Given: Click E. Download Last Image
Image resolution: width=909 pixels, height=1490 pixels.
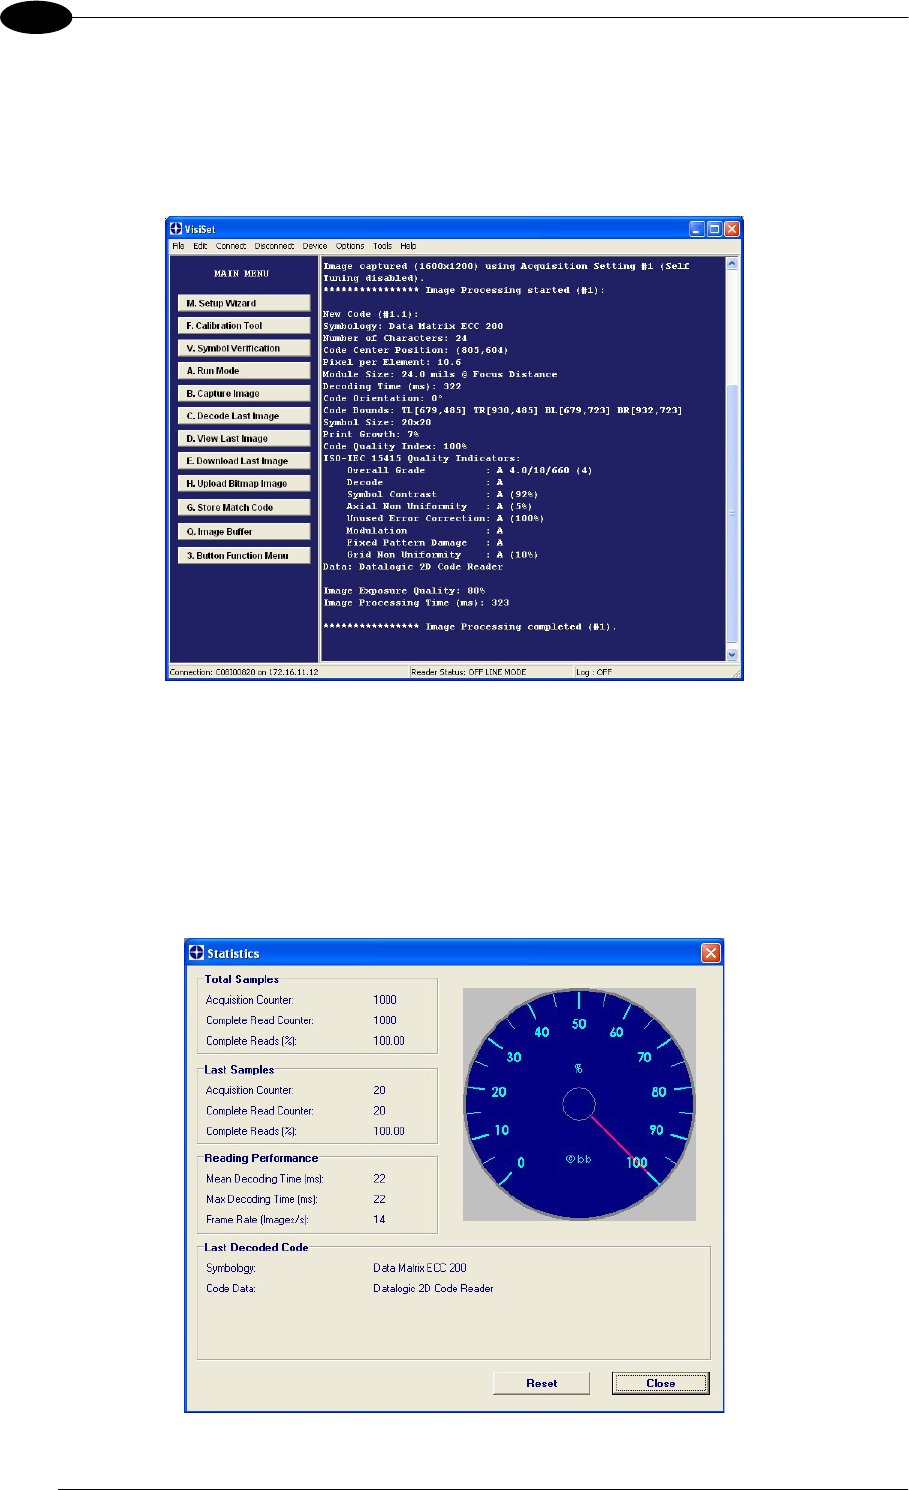Looking at the screenshot, I should click(x=244, y=461).
